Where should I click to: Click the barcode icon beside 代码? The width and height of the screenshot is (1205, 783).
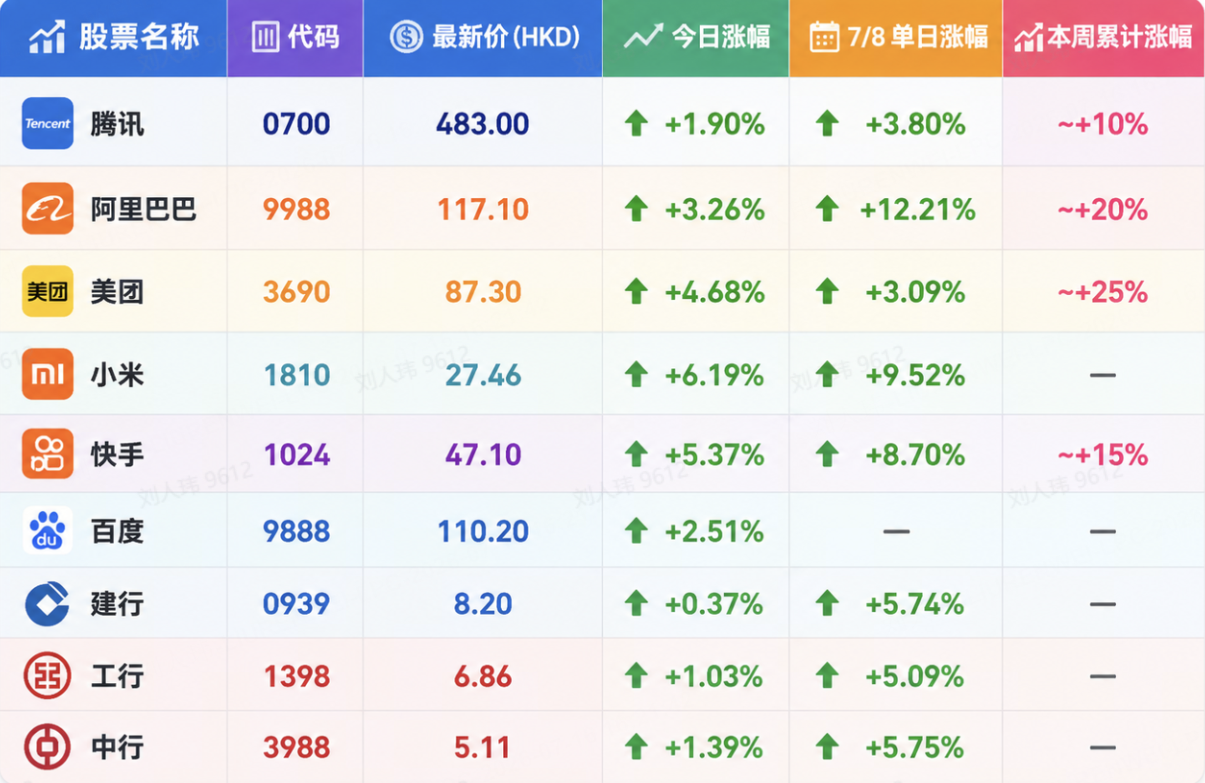265,38
